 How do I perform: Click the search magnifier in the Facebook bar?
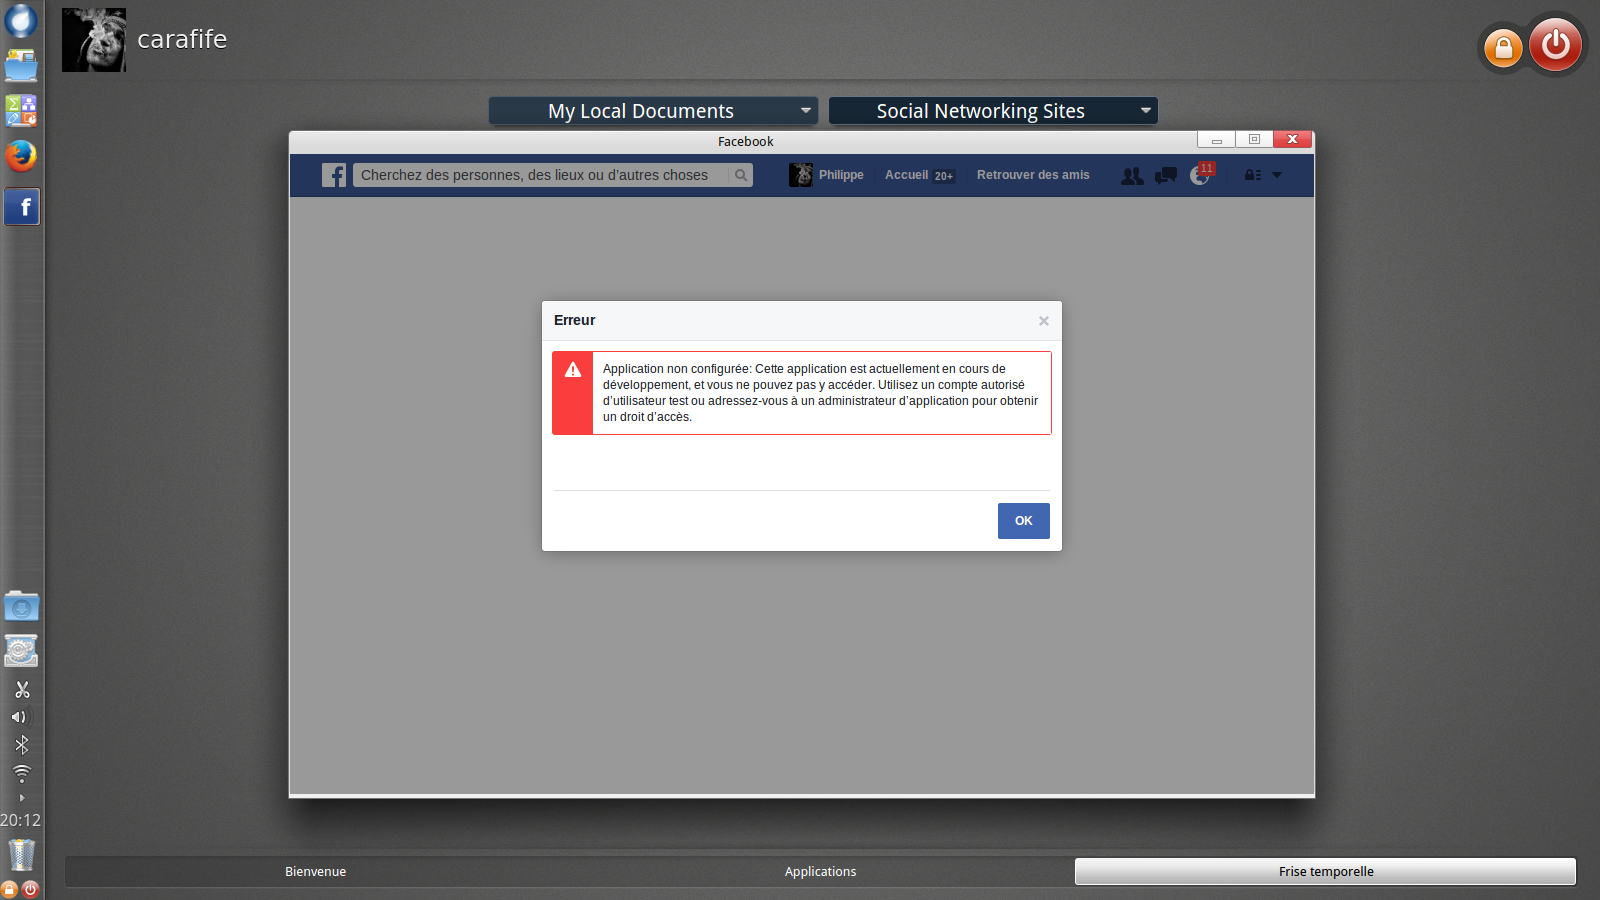[741, 175]
